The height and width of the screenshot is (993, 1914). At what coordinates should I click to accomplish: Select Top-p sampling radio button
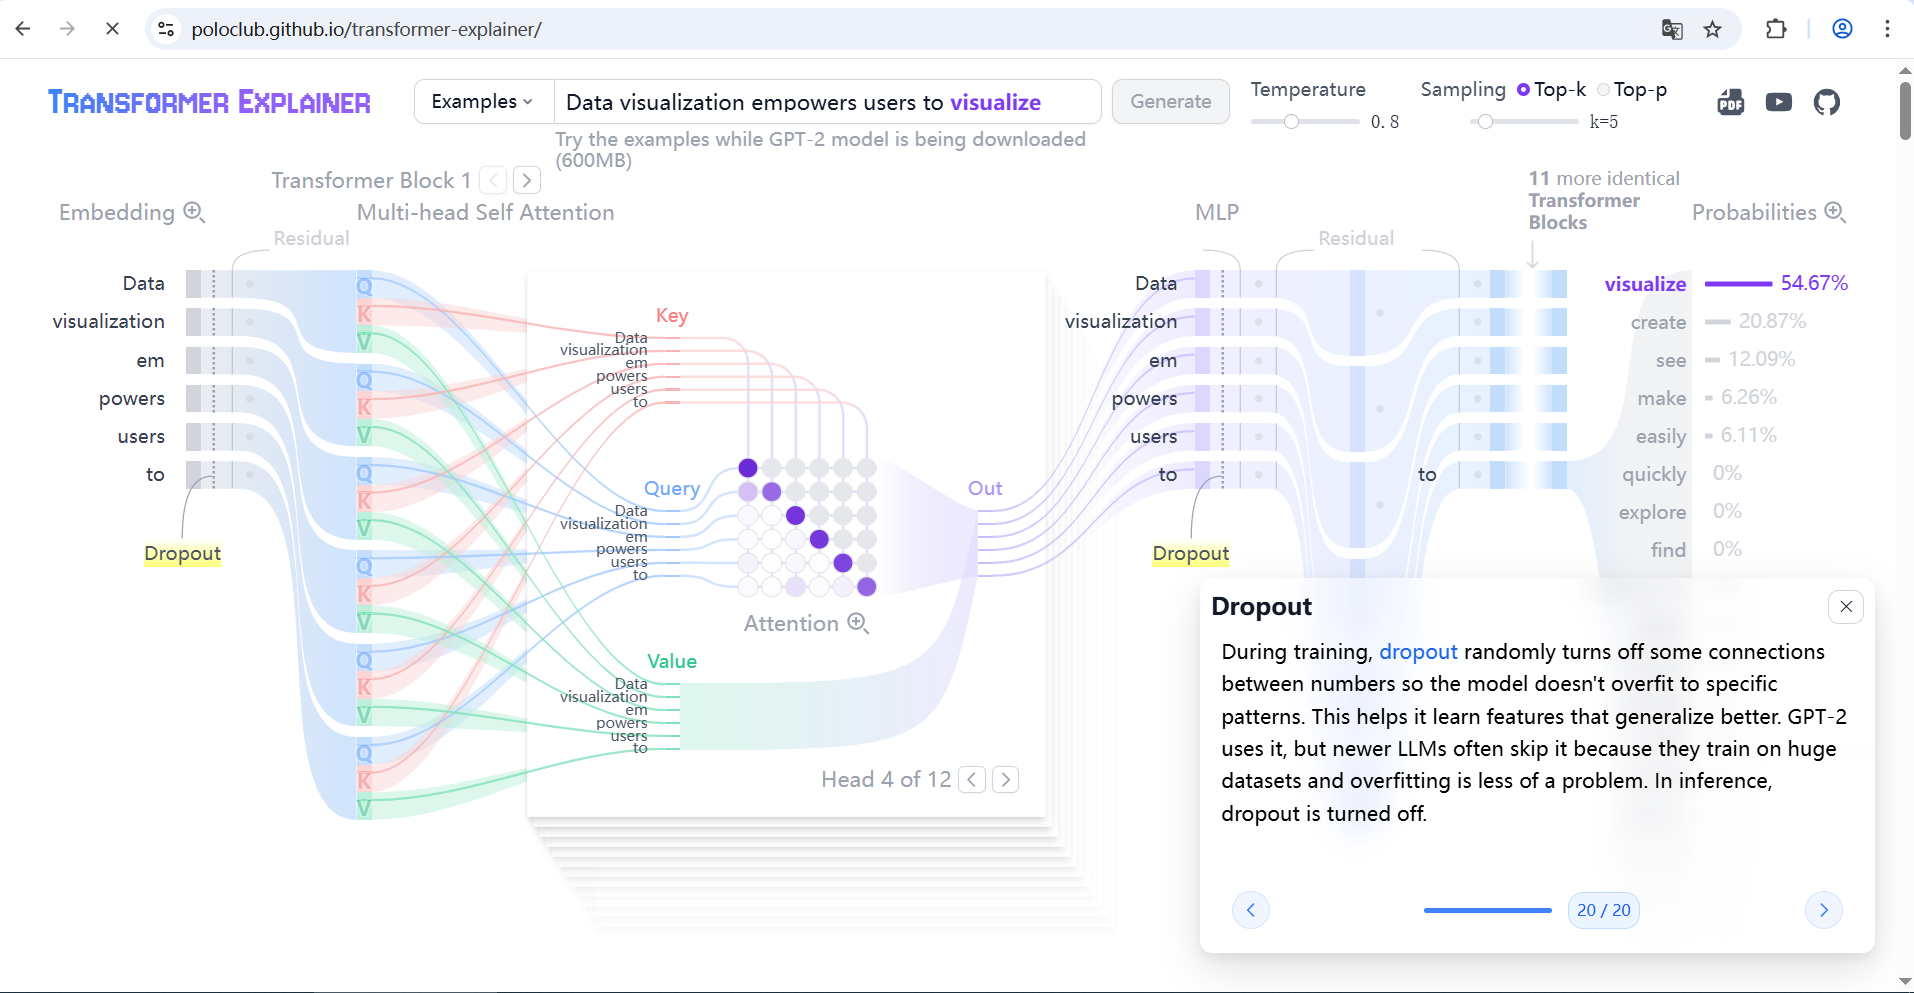point(1604,89)
